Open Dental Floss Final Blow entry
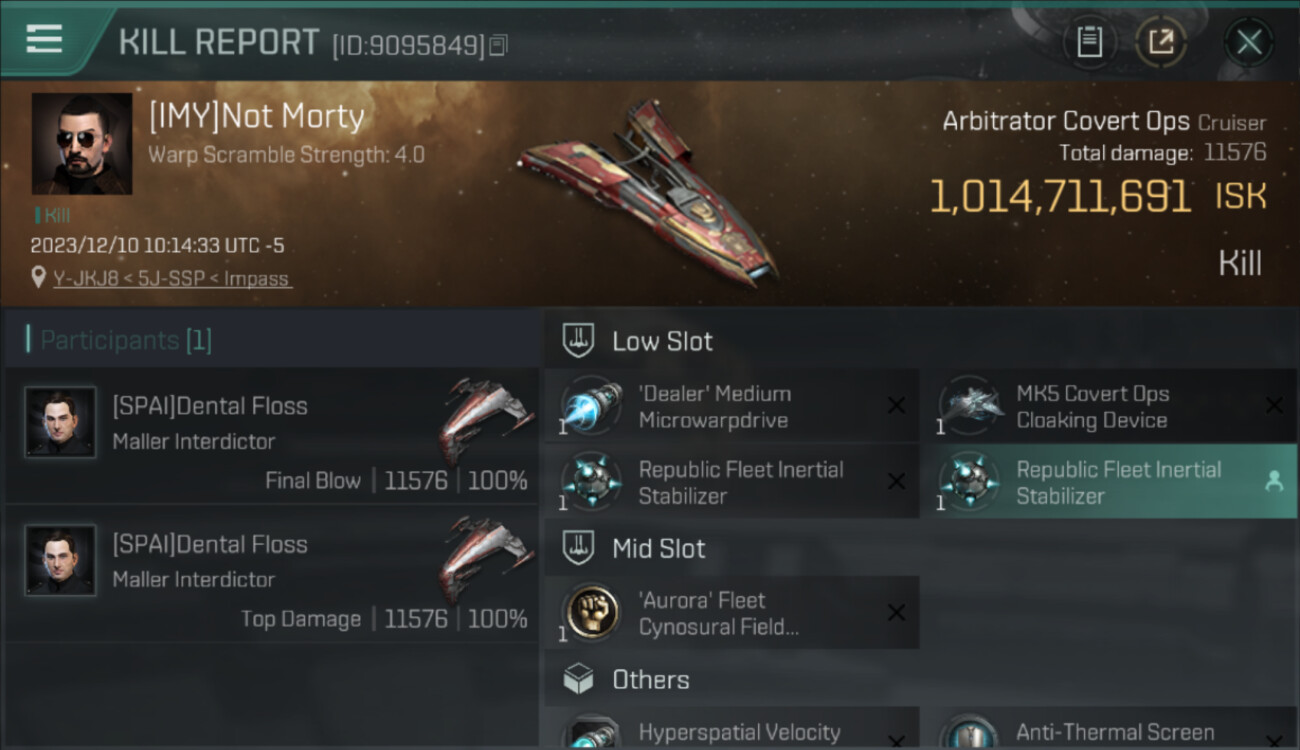 [x=272, y=436]
